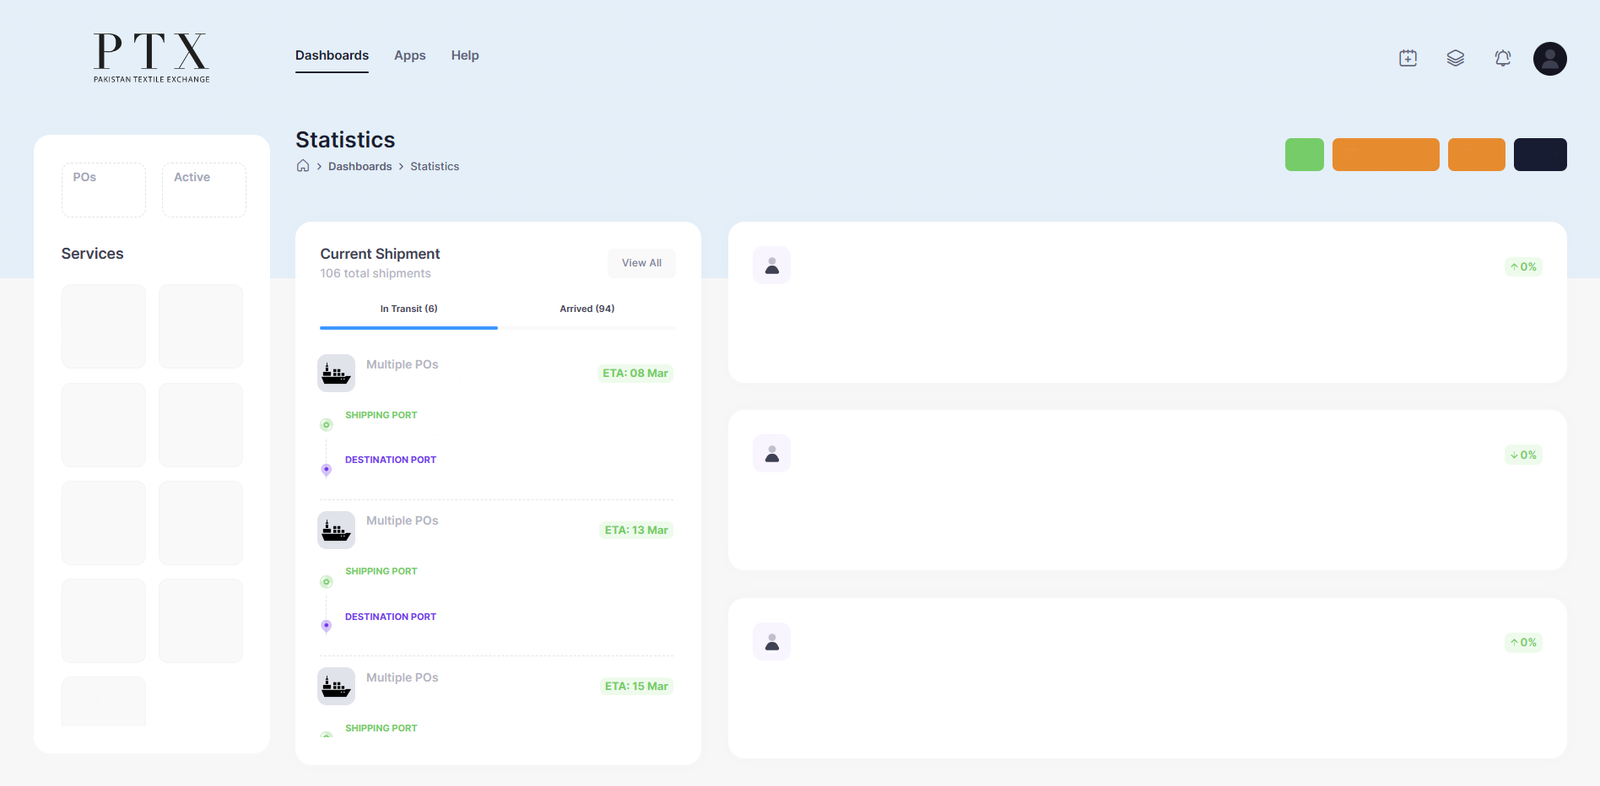Open the Apps menu

pyautogui.click(x=410, y=56)
